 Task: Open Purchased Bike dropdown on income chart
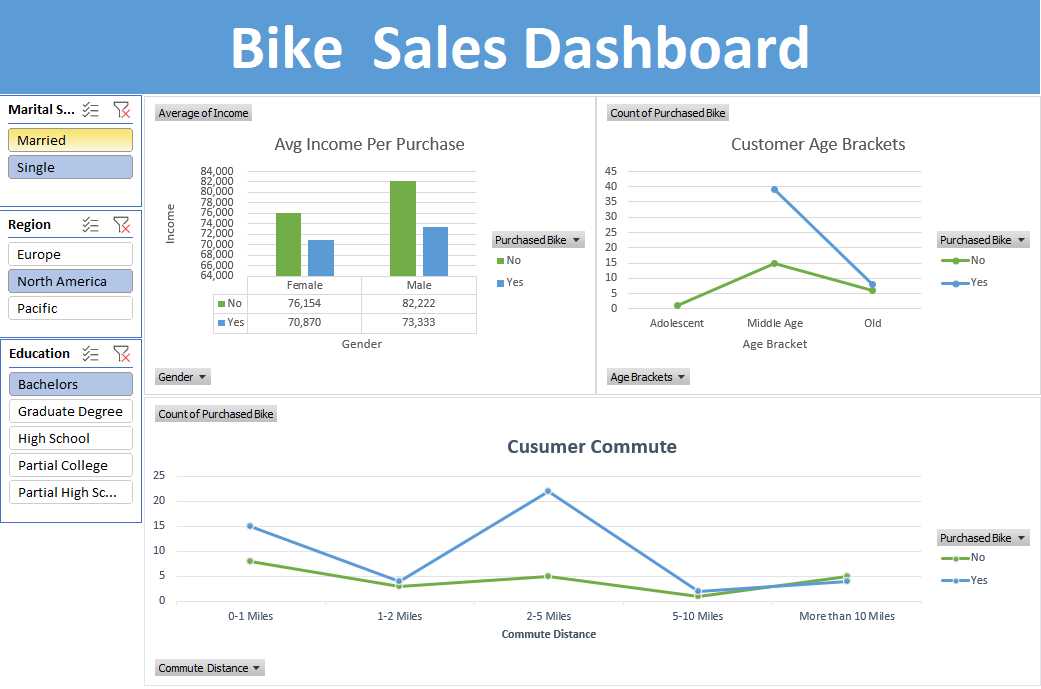point(536,240)
